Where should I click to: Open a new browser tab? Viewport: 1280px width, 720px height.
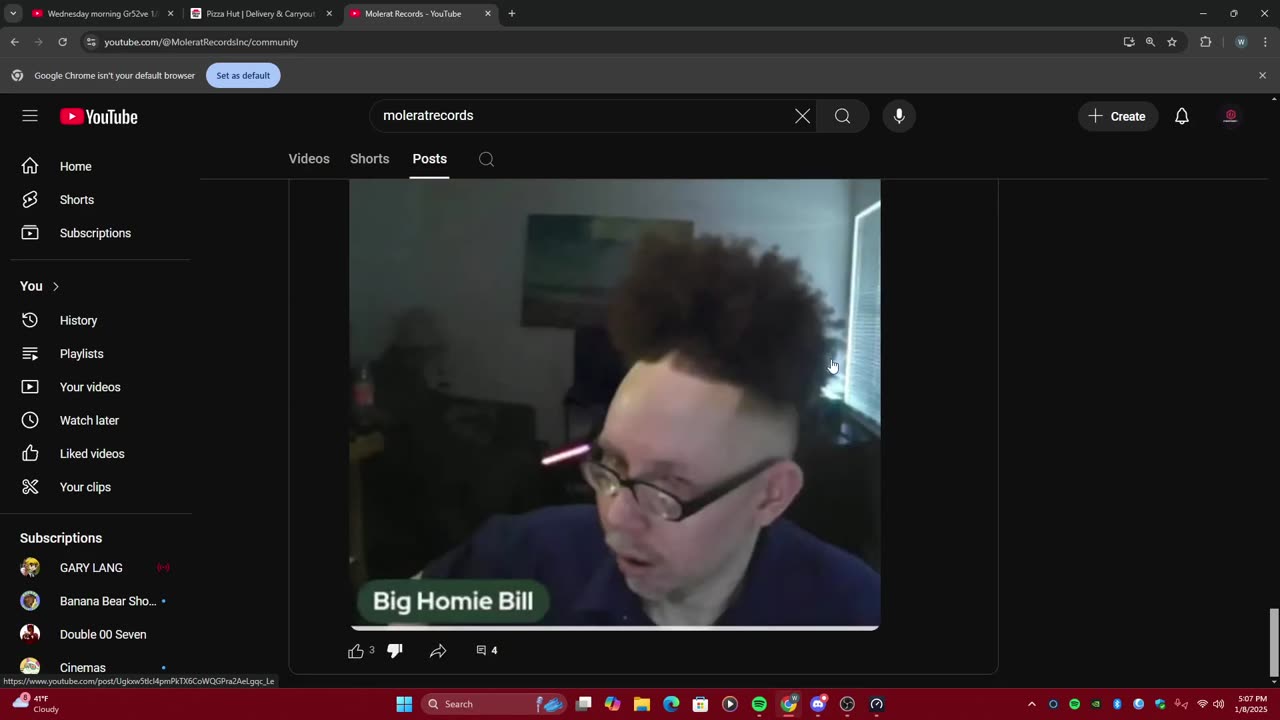point(511,14)
